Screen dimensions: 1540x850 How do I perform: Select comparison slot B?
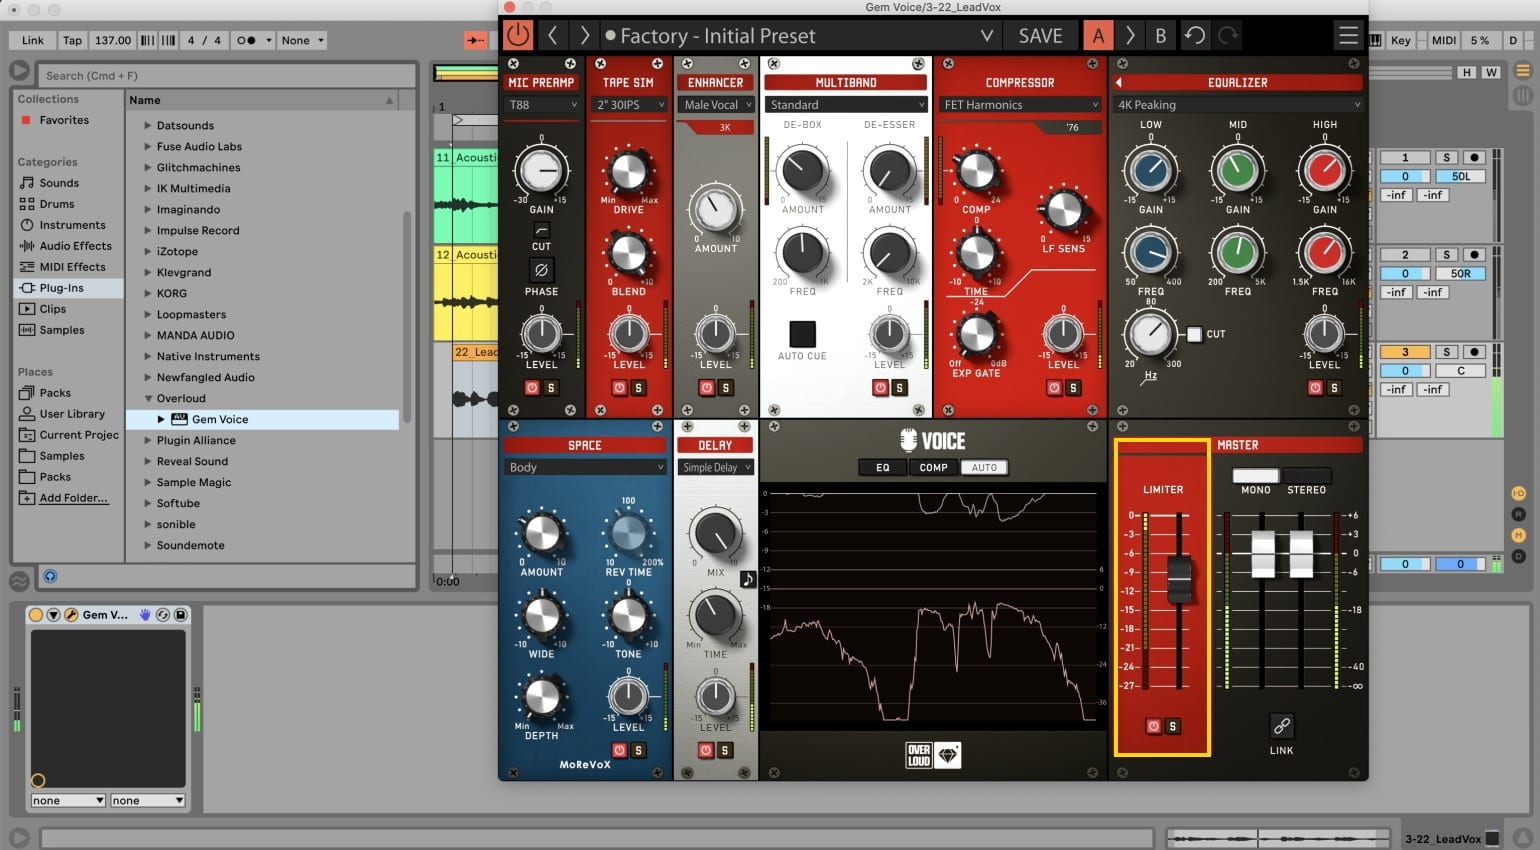click(x=1160, y=36)
